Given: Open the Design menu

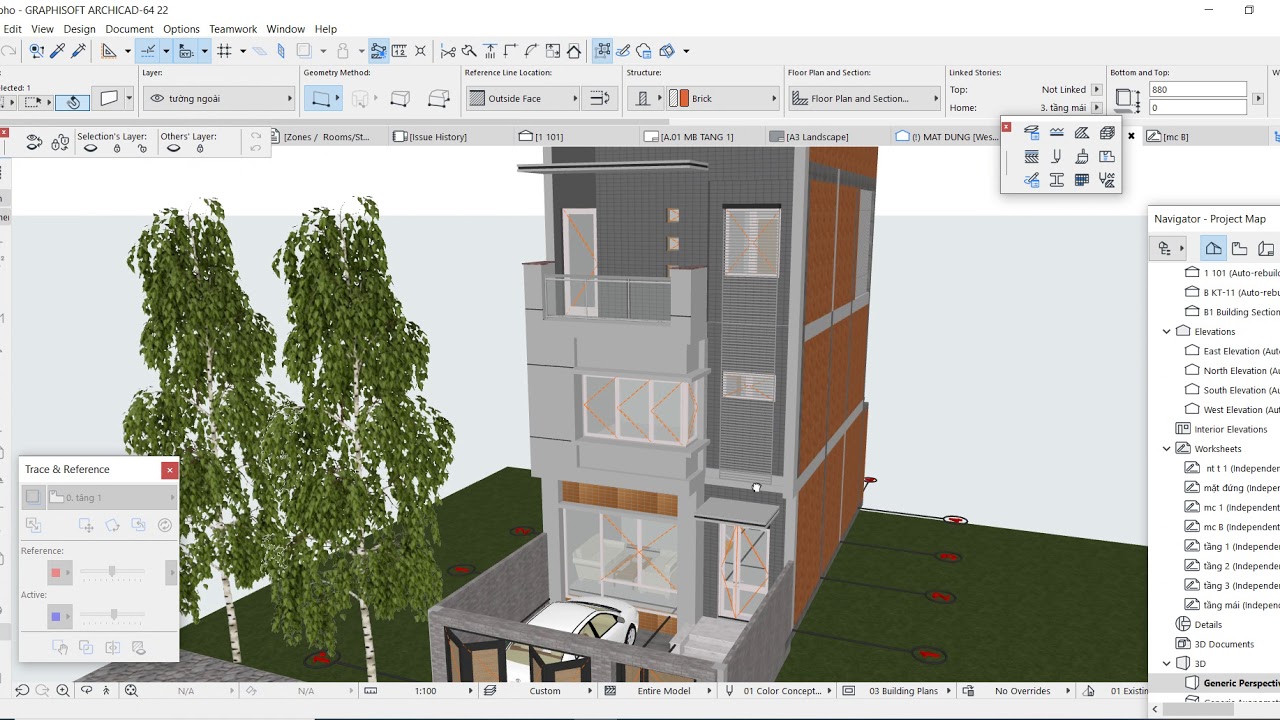Looking at the screenshot, I should point(79,29).
